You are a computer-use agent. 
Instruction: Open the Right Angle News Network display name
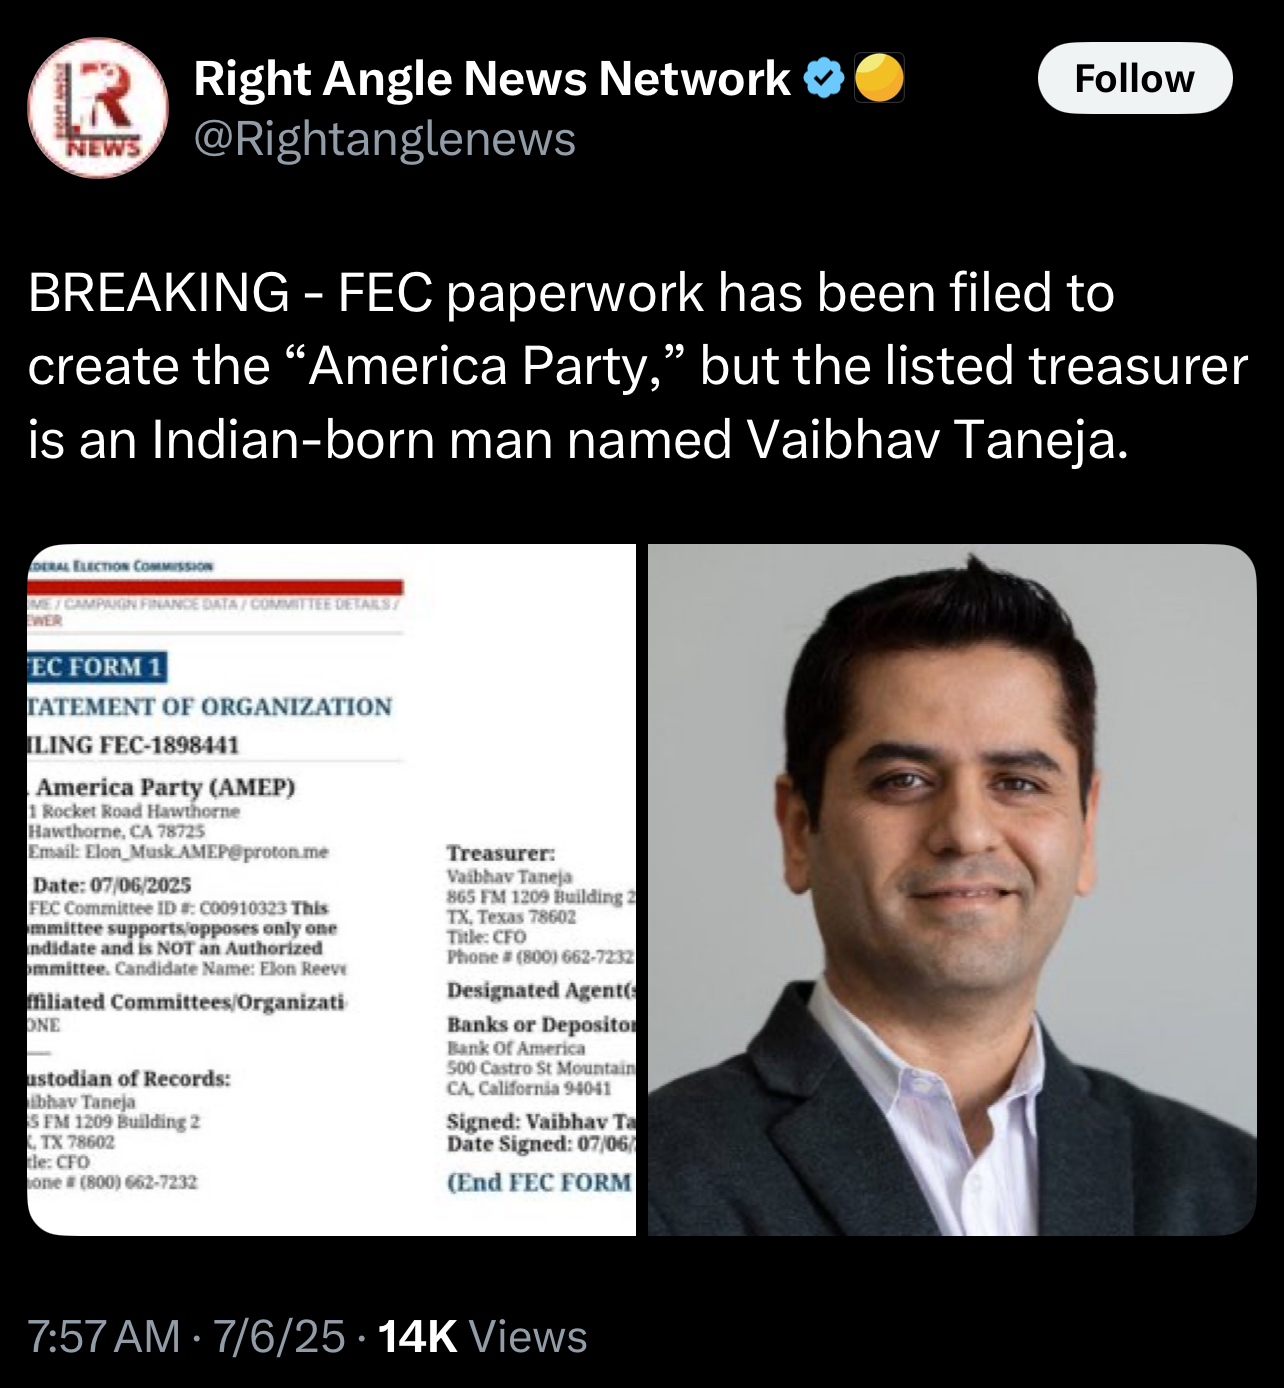(x=492, y=78)
